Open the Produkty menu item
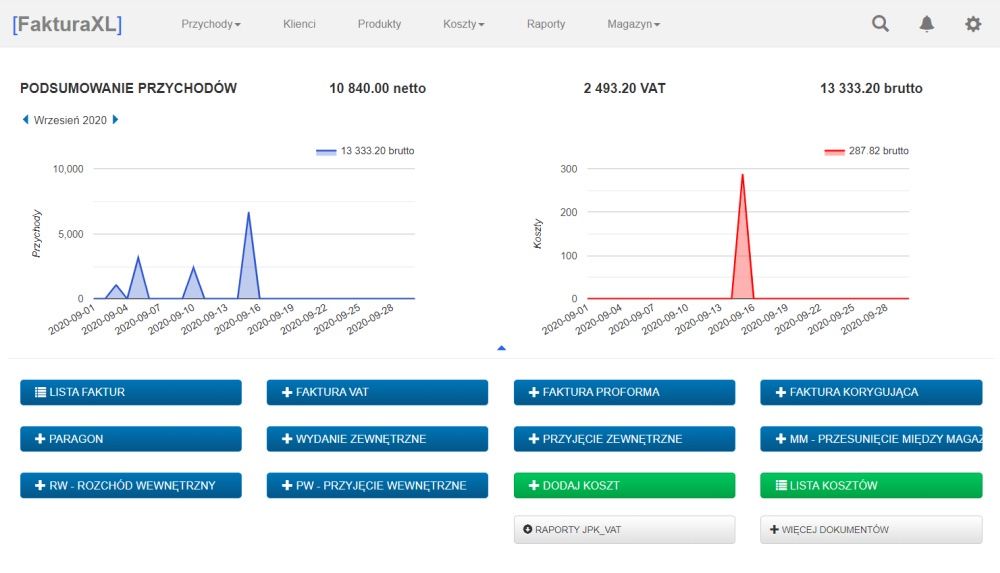The height and width of the screenshot is (573, 1000). pos(379,24)
